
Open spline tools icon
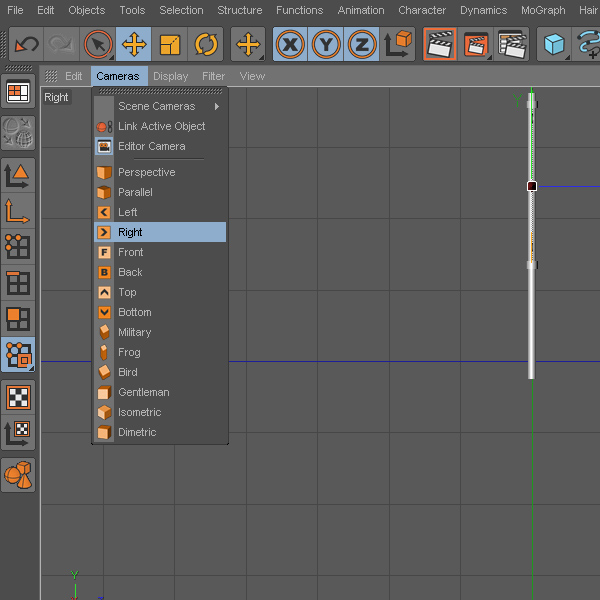pyautogui.click(x=587, y=44)
